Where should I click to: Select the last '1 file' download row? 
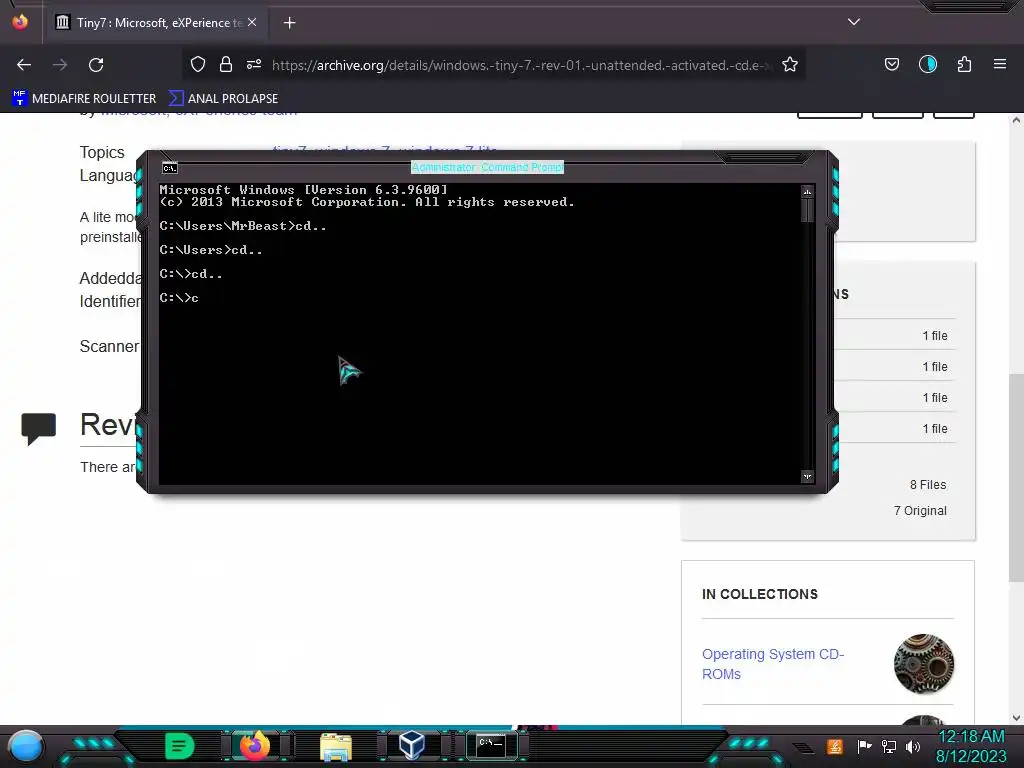935,428
